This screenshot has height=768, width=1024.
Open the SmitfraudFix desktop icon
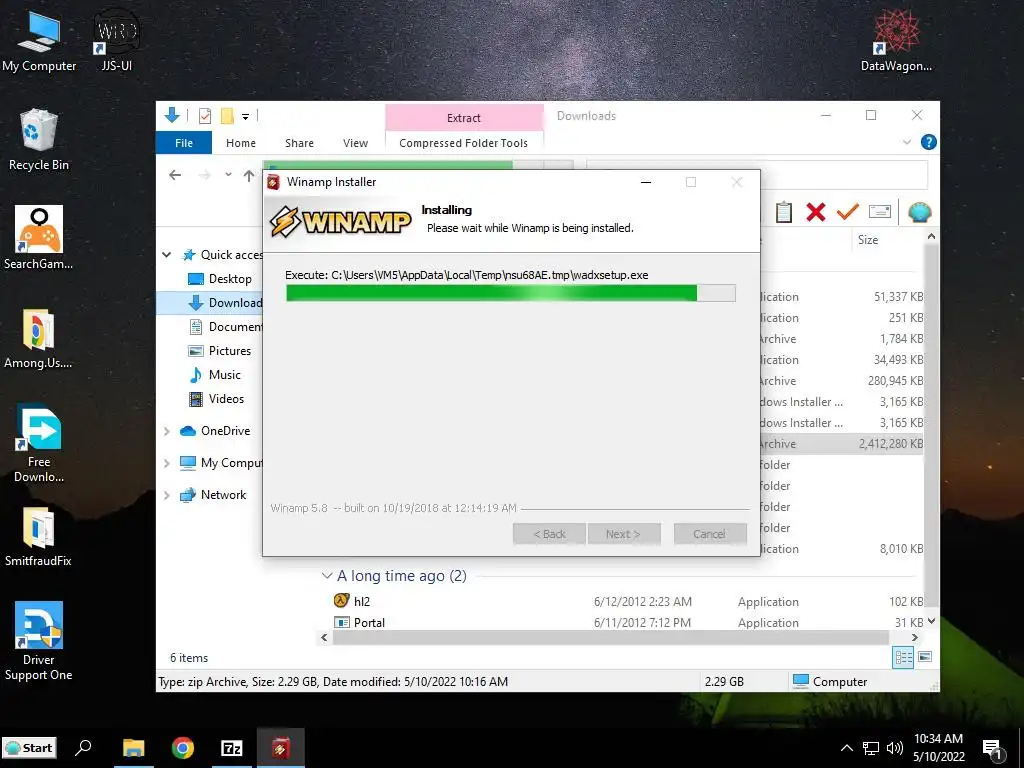39,537
